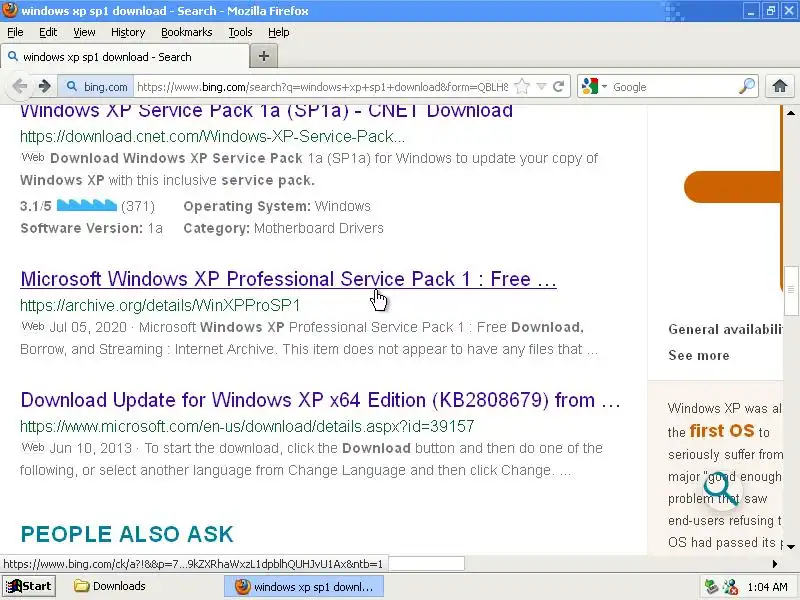Click the search bar magnifier icon
The height and width of the screenshot is (600, 800).
746,86
